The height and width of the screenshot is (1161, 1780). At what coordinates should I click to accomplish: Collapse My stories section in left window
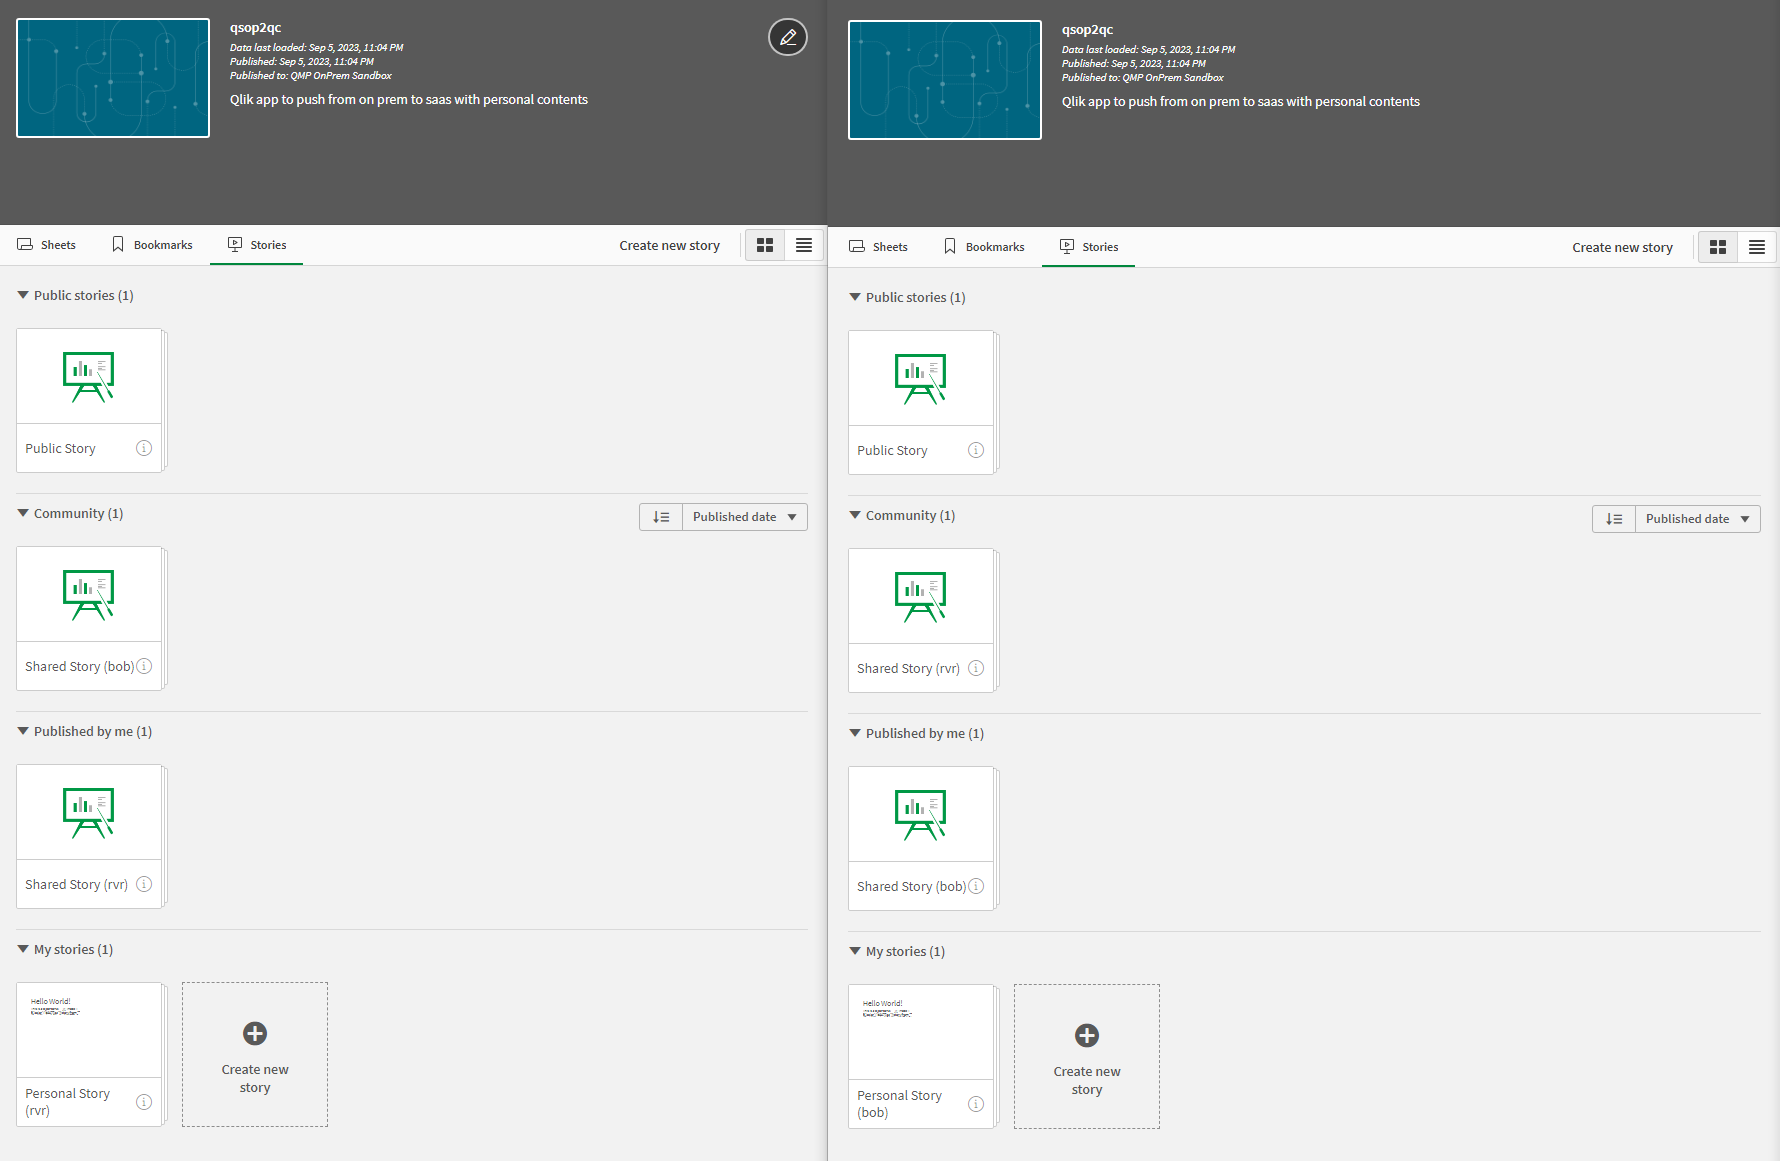tap(23, 949)
